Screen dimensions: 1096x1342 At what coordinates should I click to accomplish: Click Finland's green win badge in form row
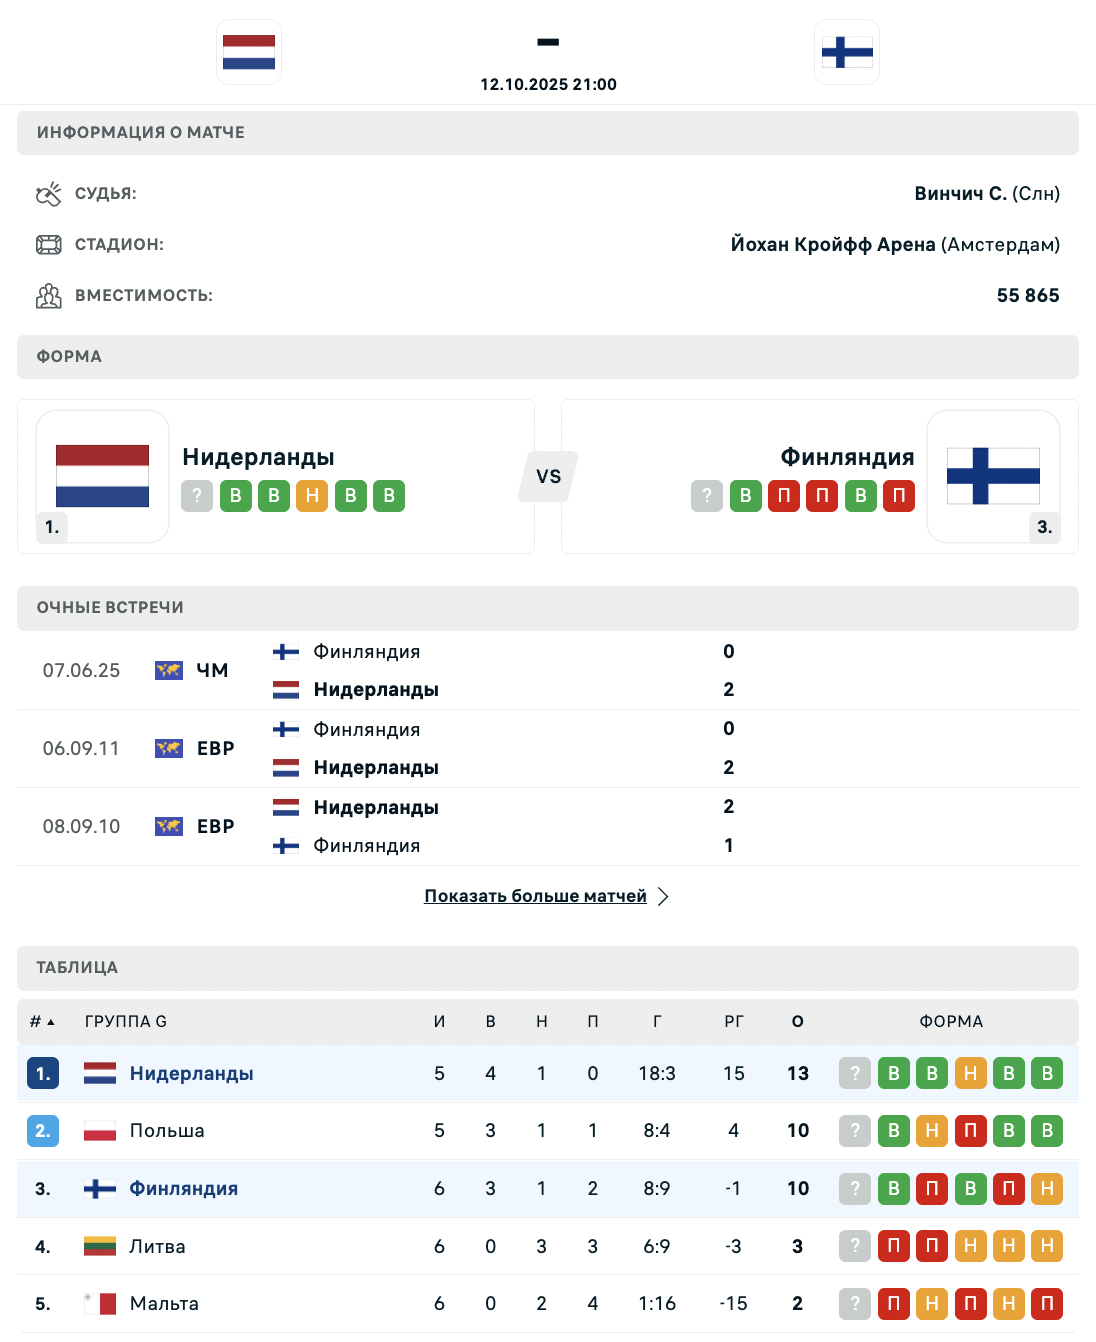(x=745, y=496)
